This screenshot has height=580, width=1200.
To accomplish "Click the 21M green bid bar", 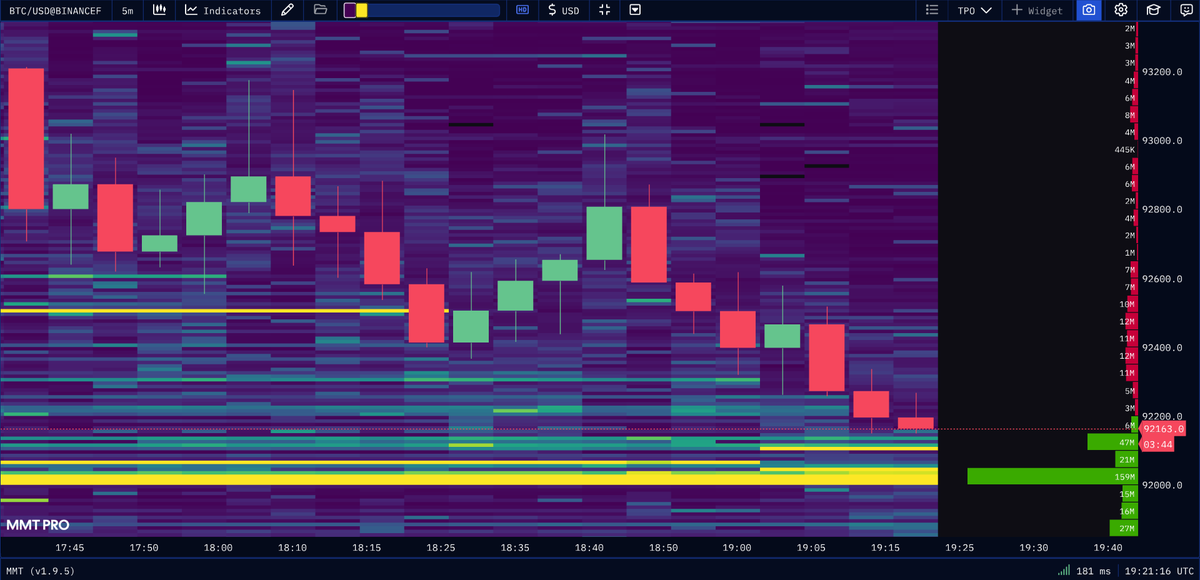I will click(1127, 459).
